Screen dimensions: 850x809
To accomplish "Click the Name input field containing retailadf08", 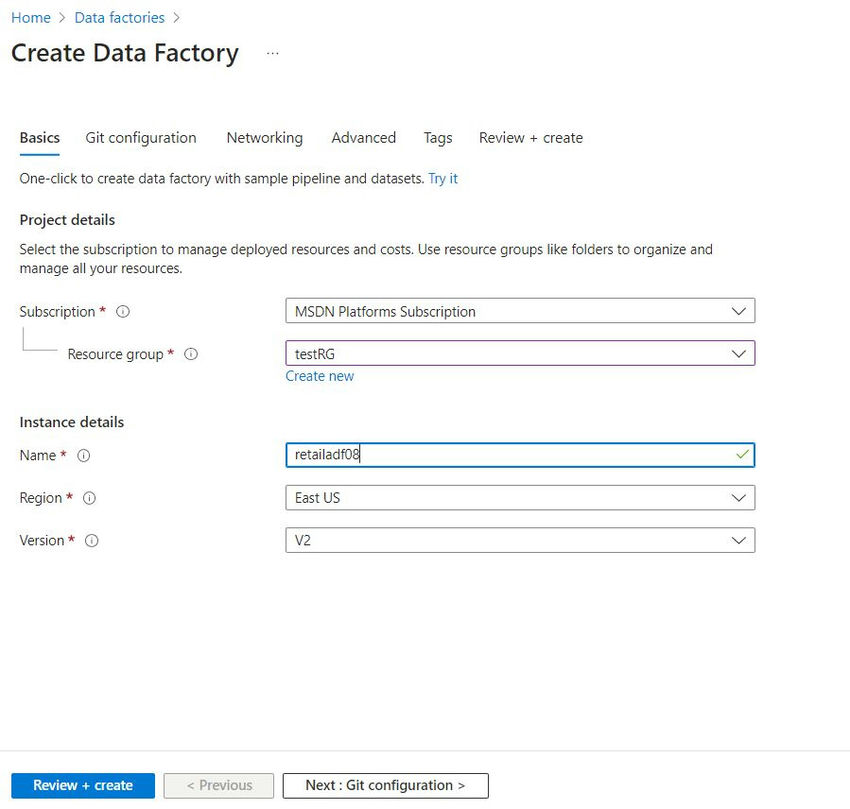I will (520, 455).
